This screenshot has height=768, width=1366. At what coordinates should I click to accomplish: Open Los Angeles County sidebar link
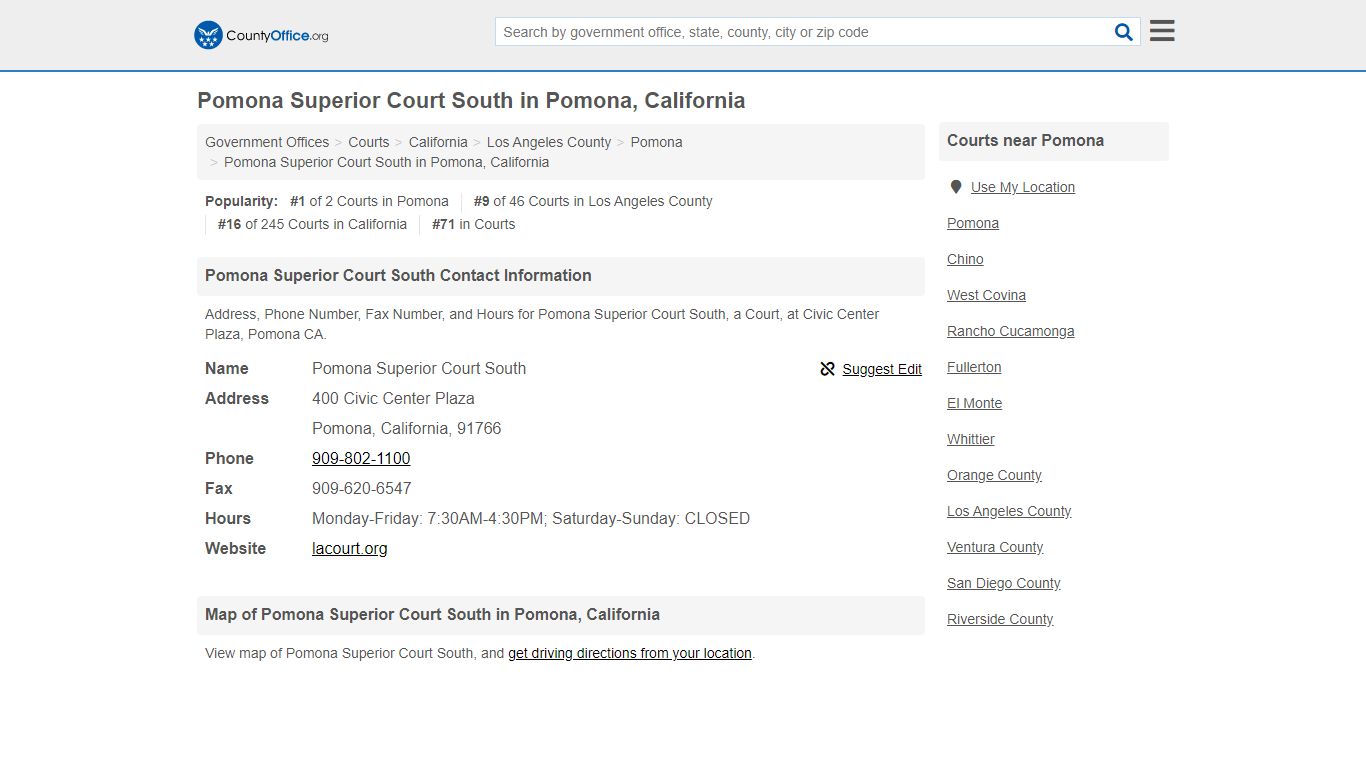(1009, 511)
